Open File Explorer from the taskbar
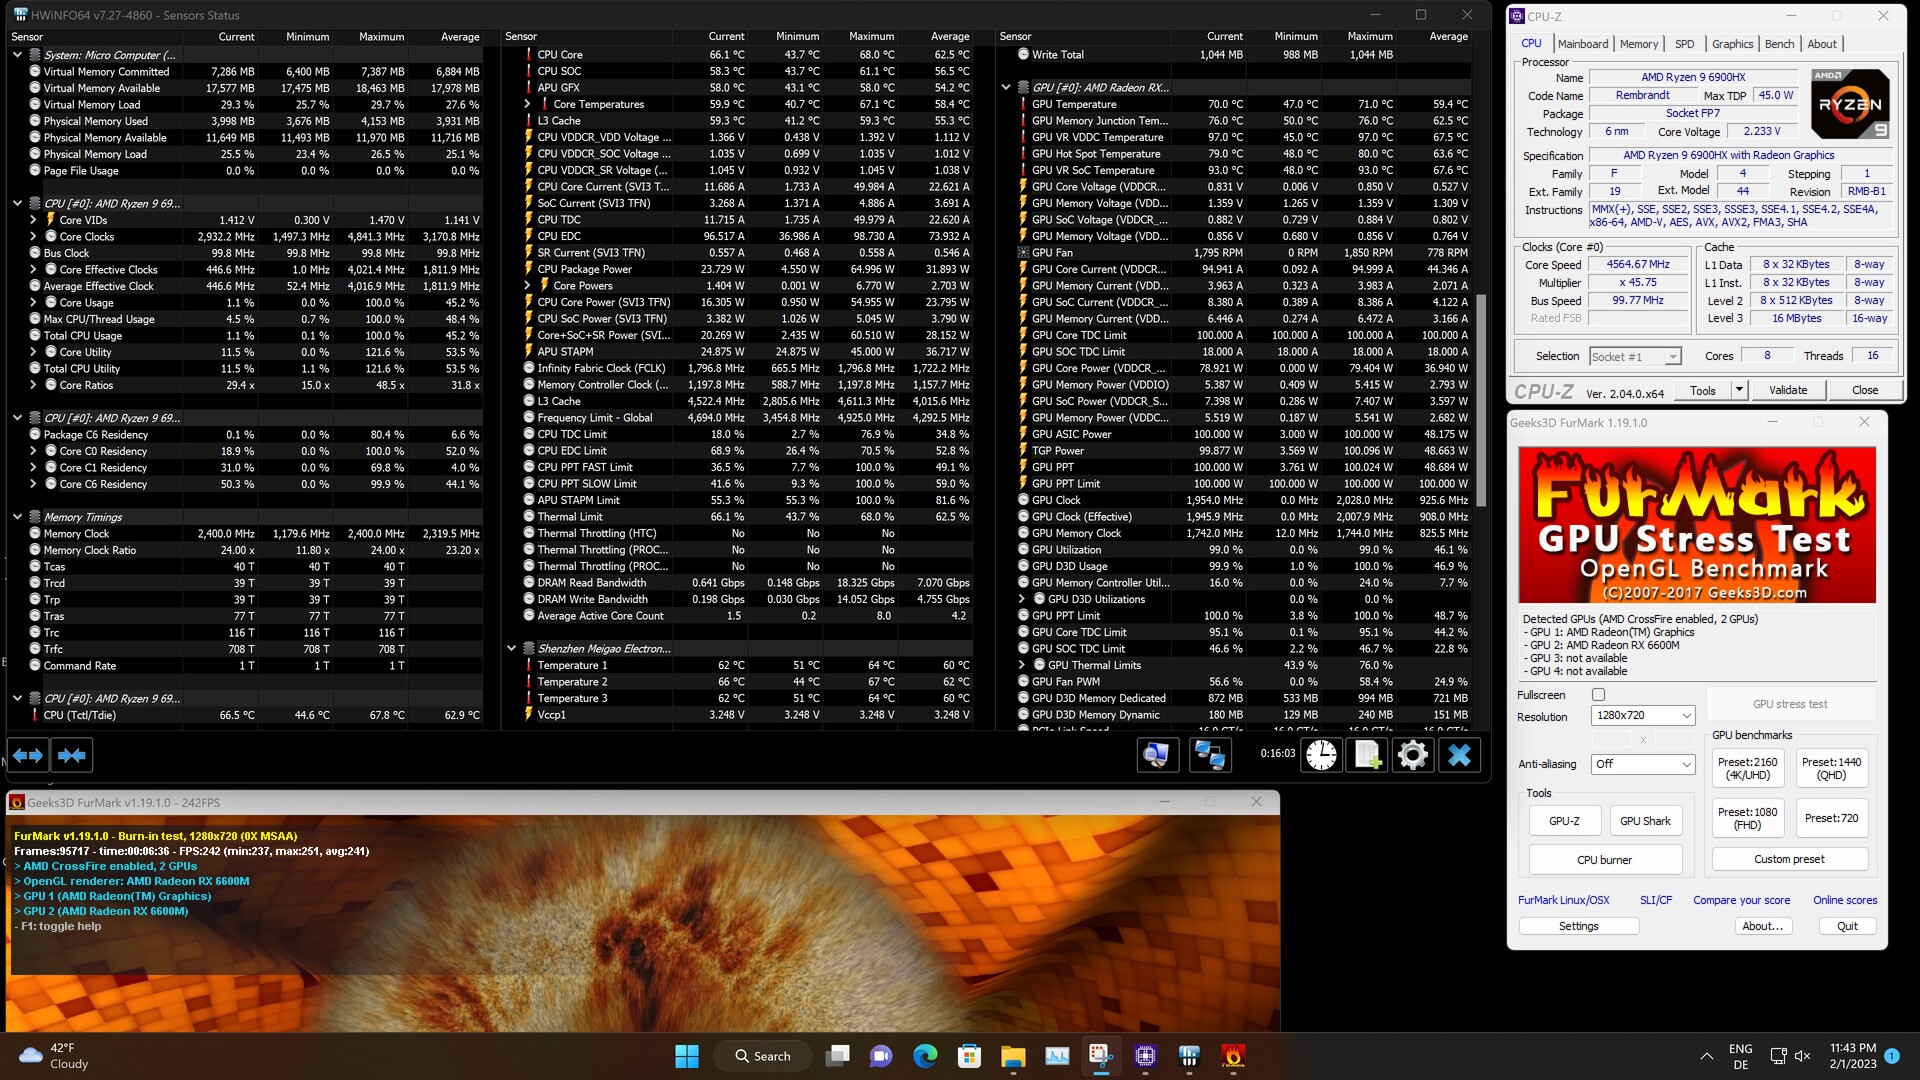1920x1080 pixels. (1013, 1056)
